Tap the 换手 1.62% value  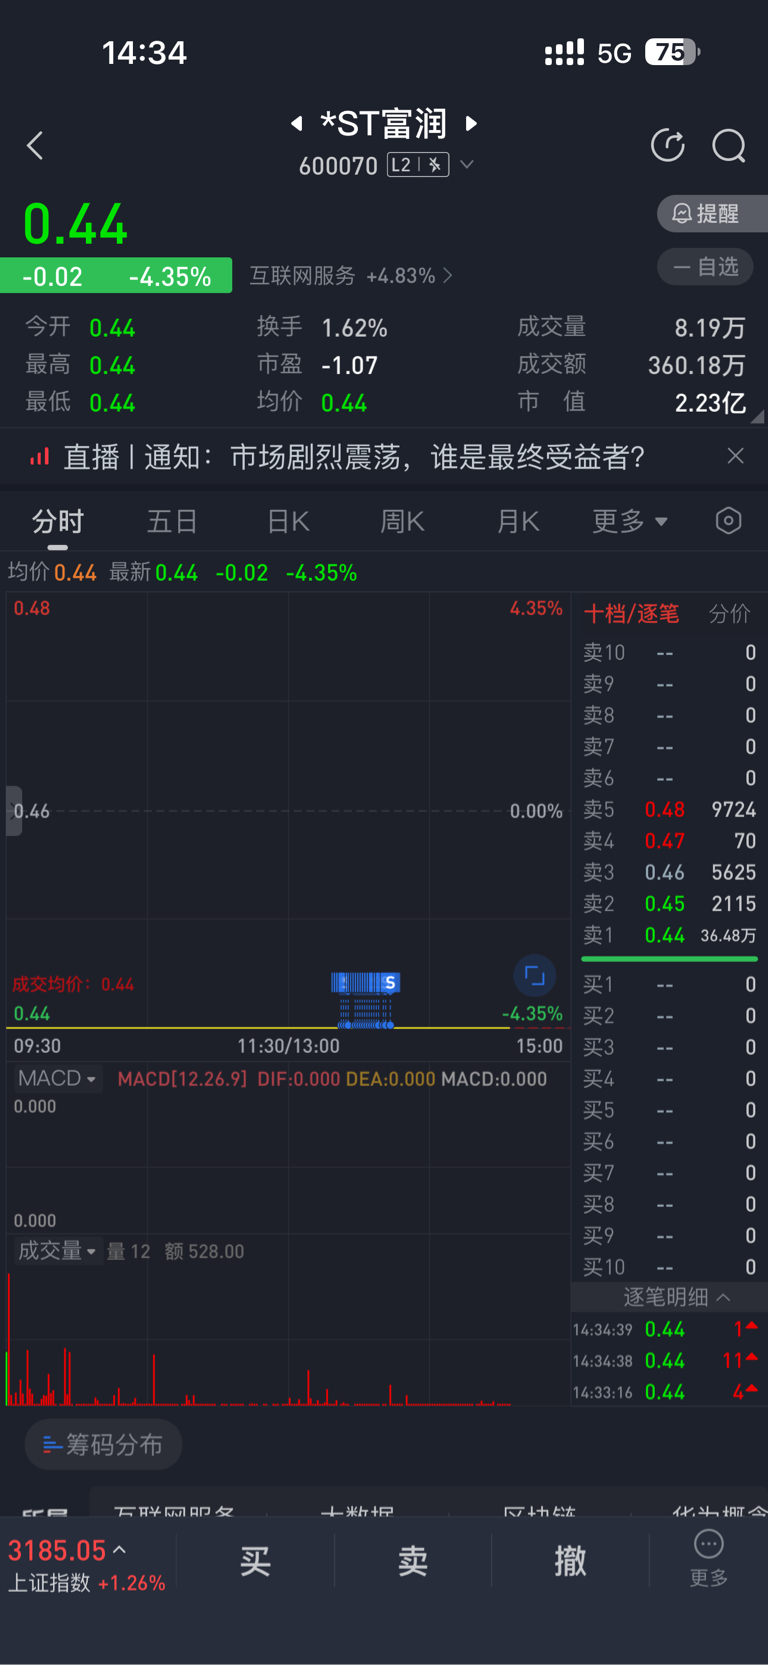click(x=354, y=328)
